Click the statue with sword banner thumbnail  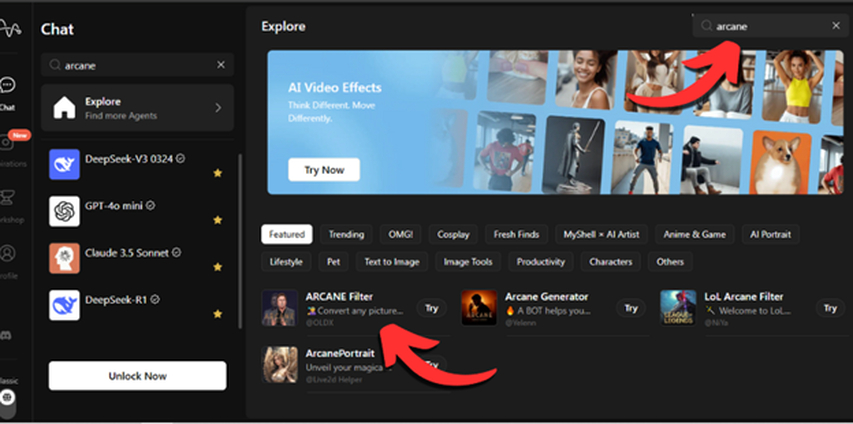pyautogui.click(x=573, y=155)
